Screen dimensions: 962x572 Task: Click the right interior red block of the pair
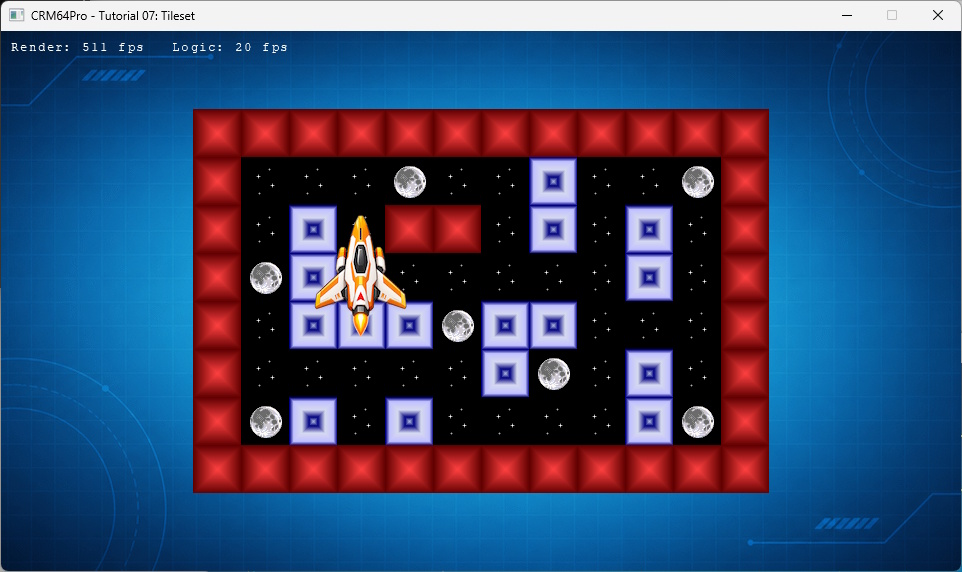(457, 229)
